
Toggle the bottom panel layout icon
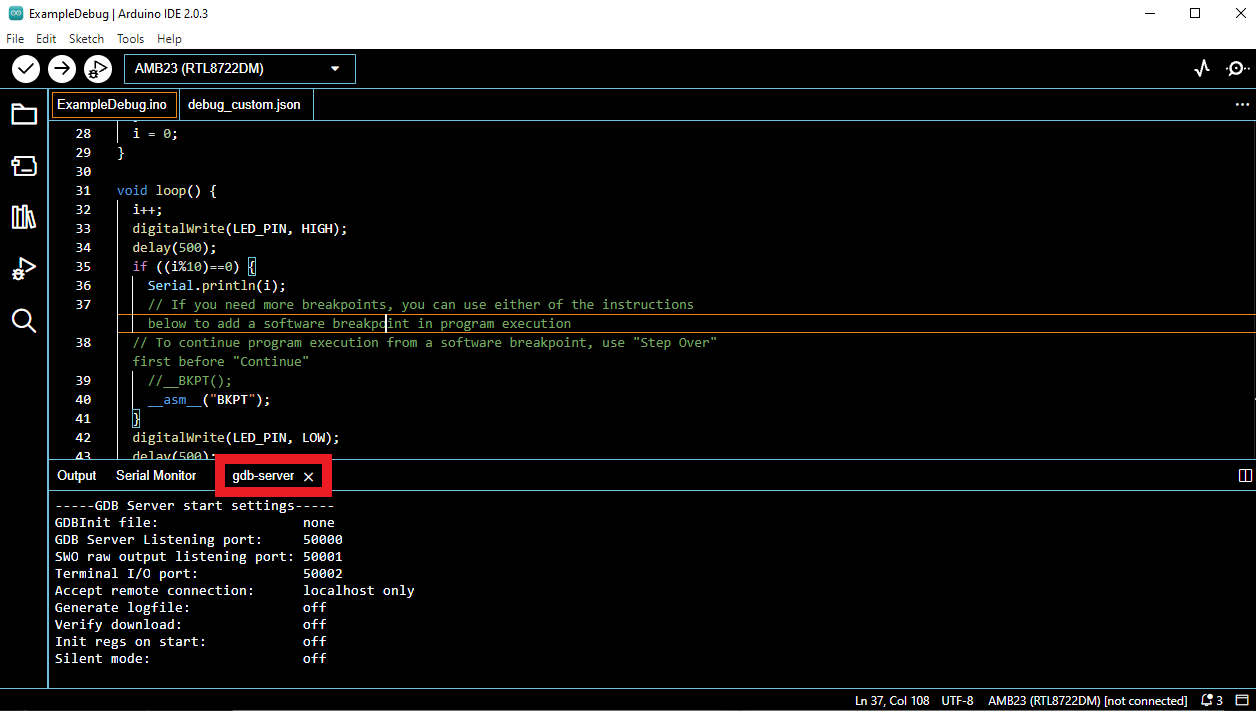[x=1245, y=475]
